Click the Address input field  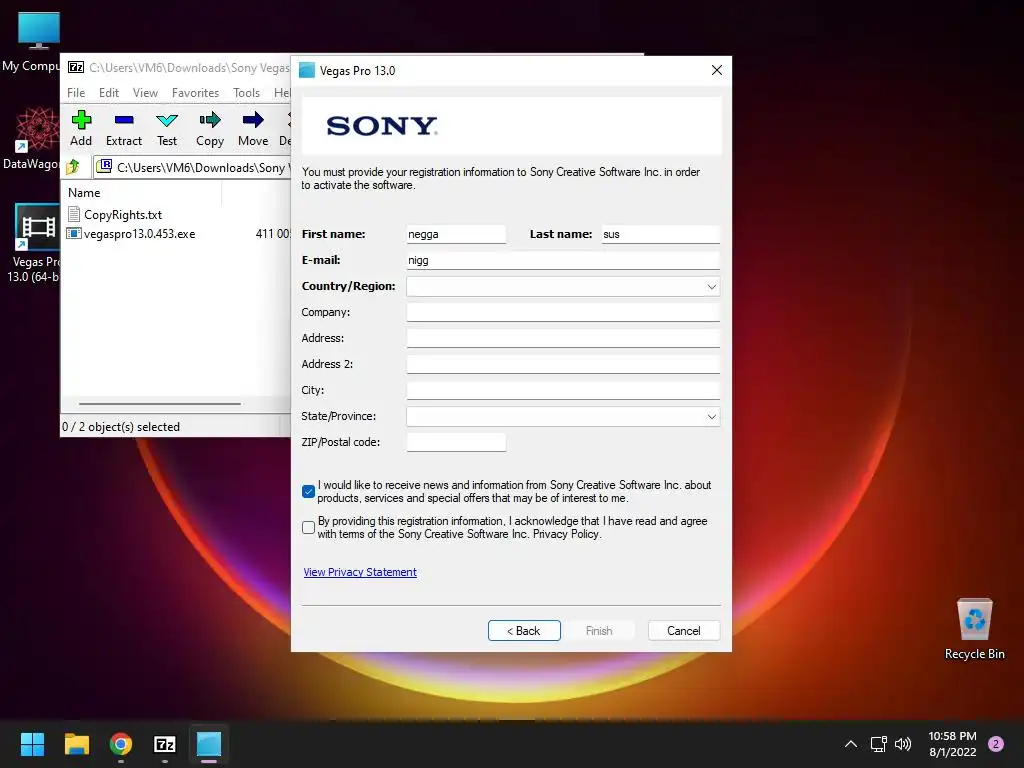pyautogui.click(x=563, y=338)
